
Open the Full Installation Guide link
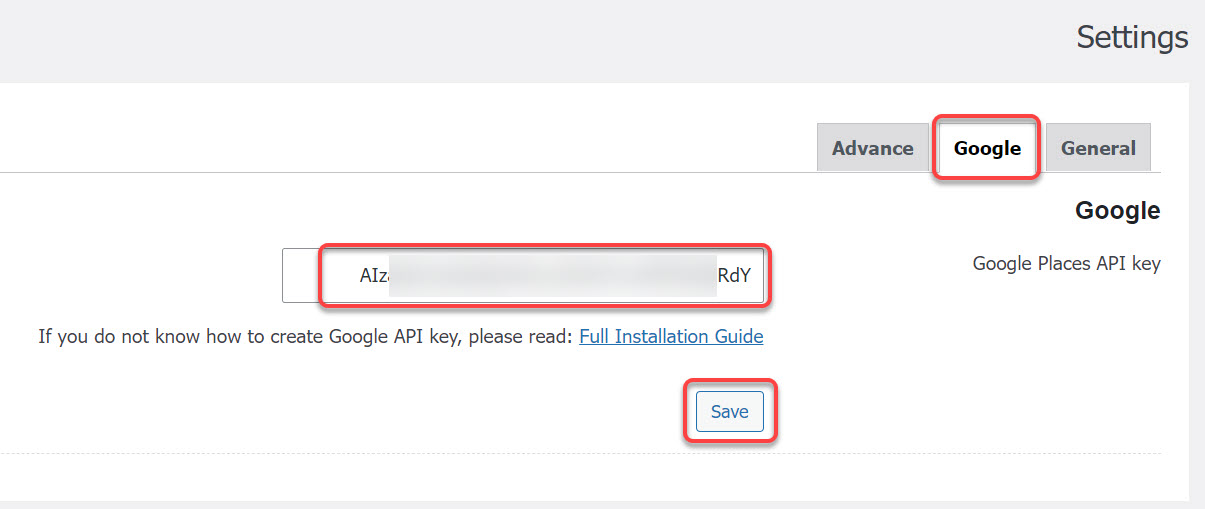[671, 336]
